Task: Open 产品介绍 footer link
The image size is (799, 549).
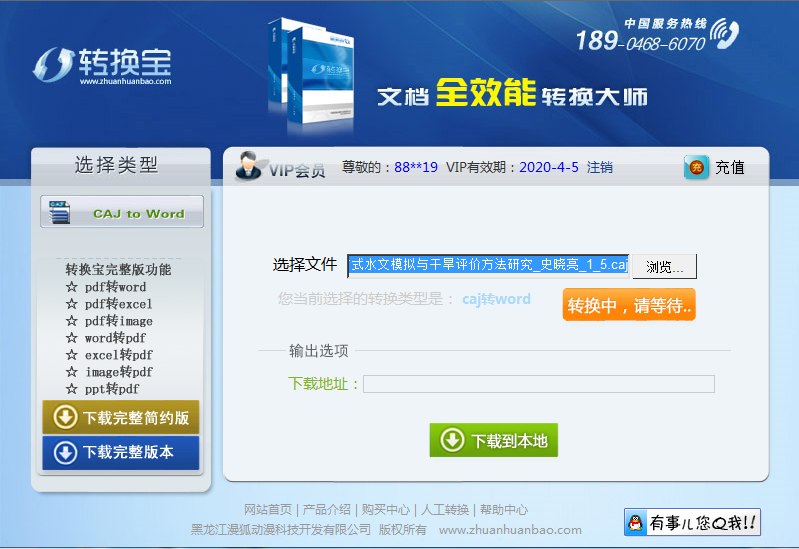Action: pos(327,509)
